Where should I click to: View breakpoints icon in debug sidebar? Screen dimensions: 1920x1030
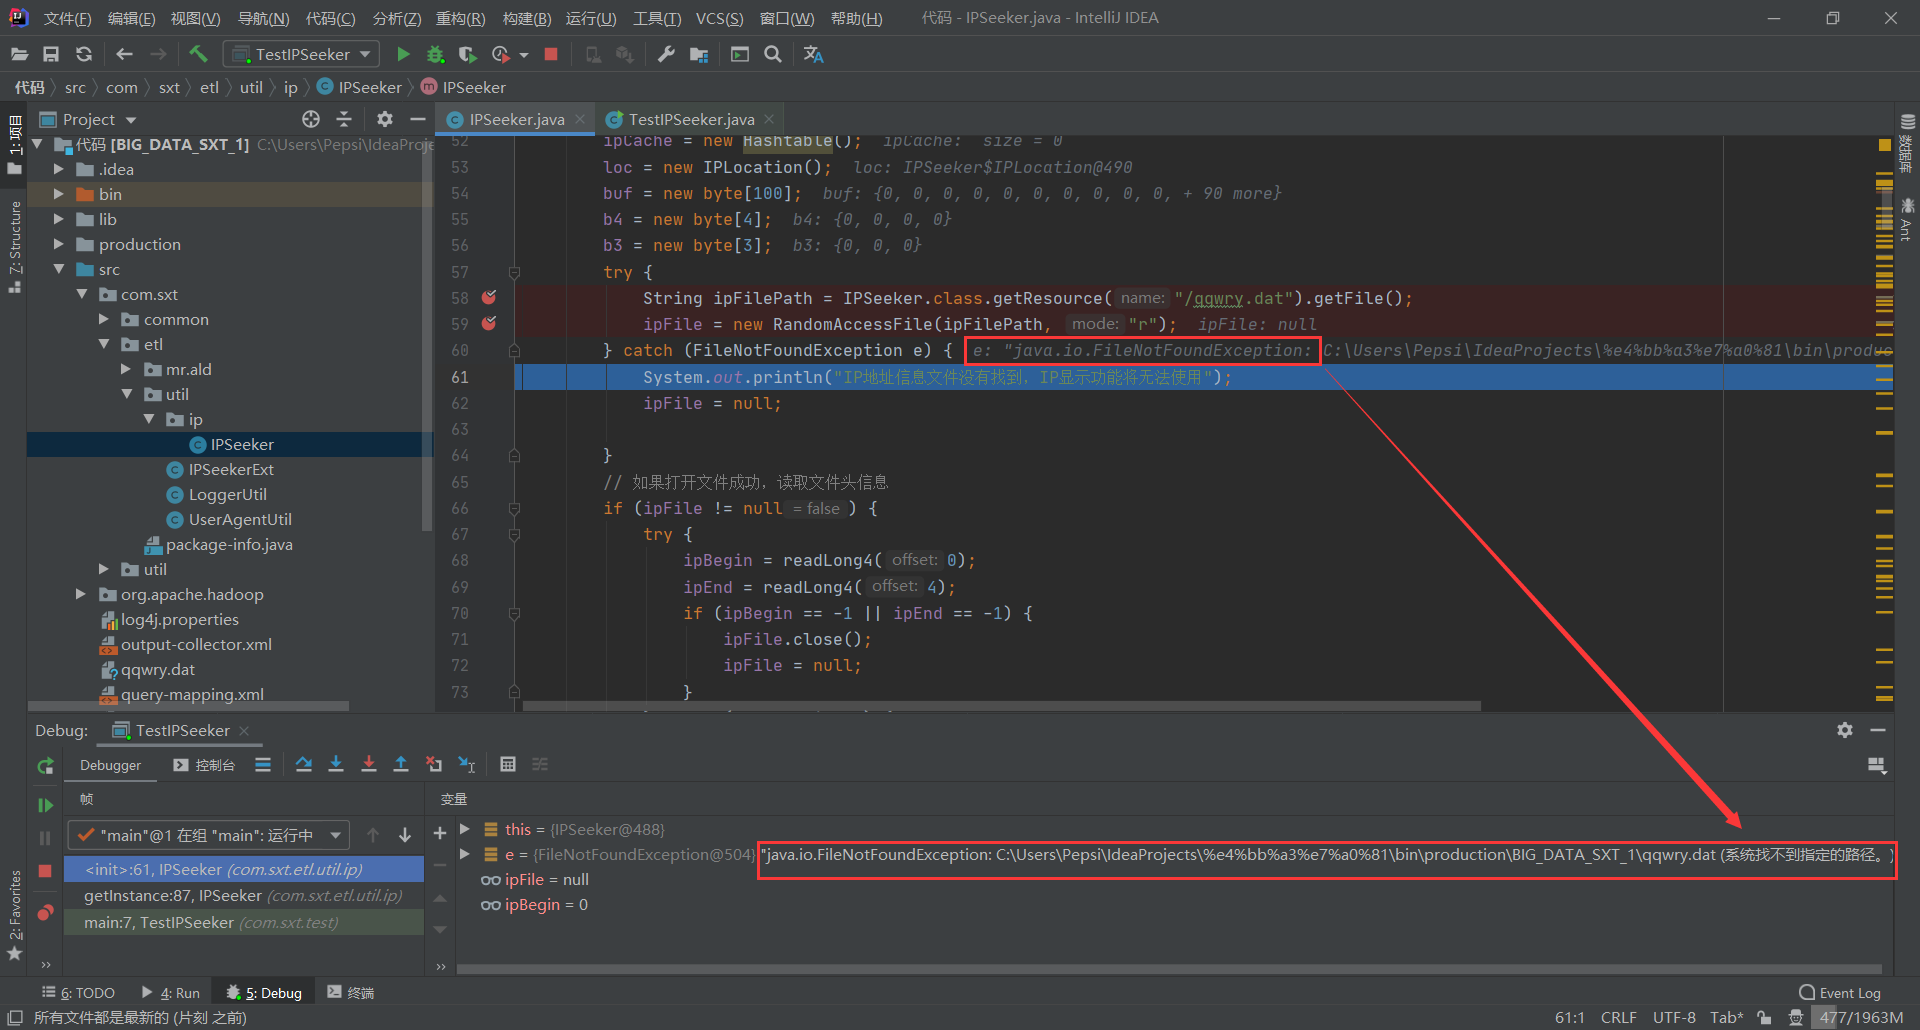[x=45, y=912]
